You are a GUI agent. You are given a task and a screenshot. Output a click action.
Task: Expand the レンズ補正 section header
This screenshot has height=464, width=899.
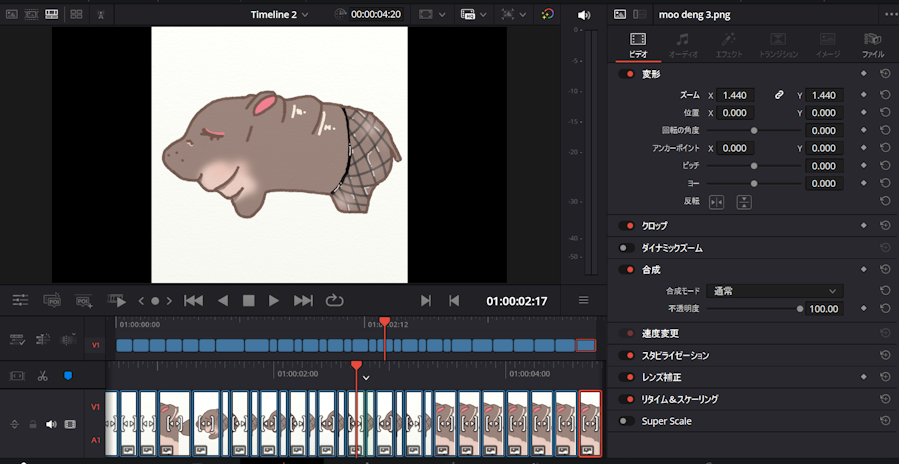(x=661, y=377)
